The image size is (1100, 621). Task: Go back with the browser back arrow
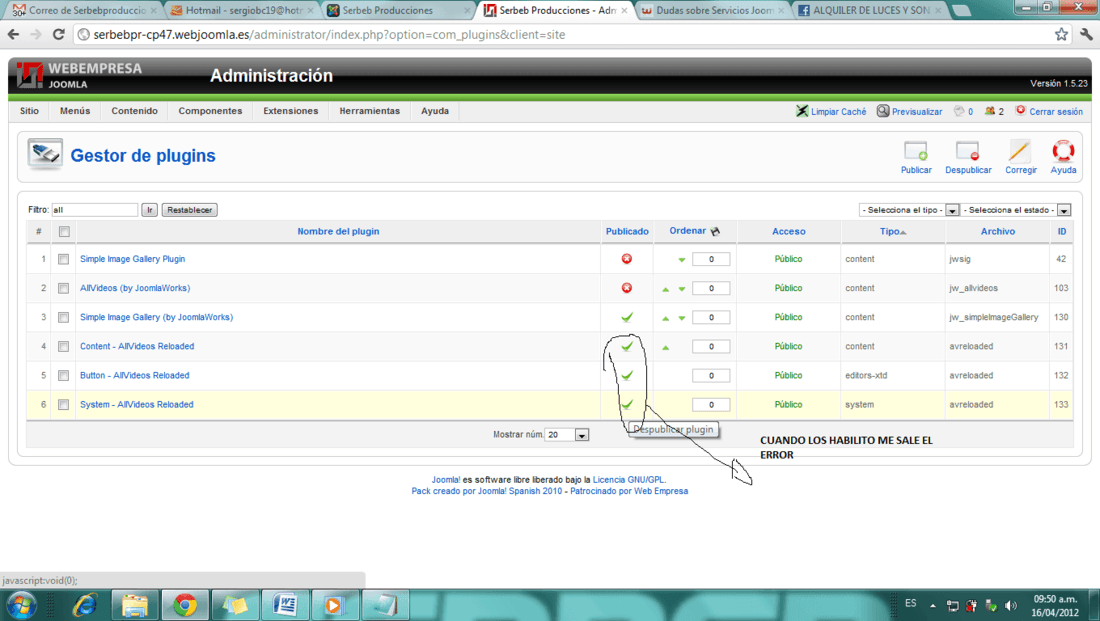click(x=13, y=34)
